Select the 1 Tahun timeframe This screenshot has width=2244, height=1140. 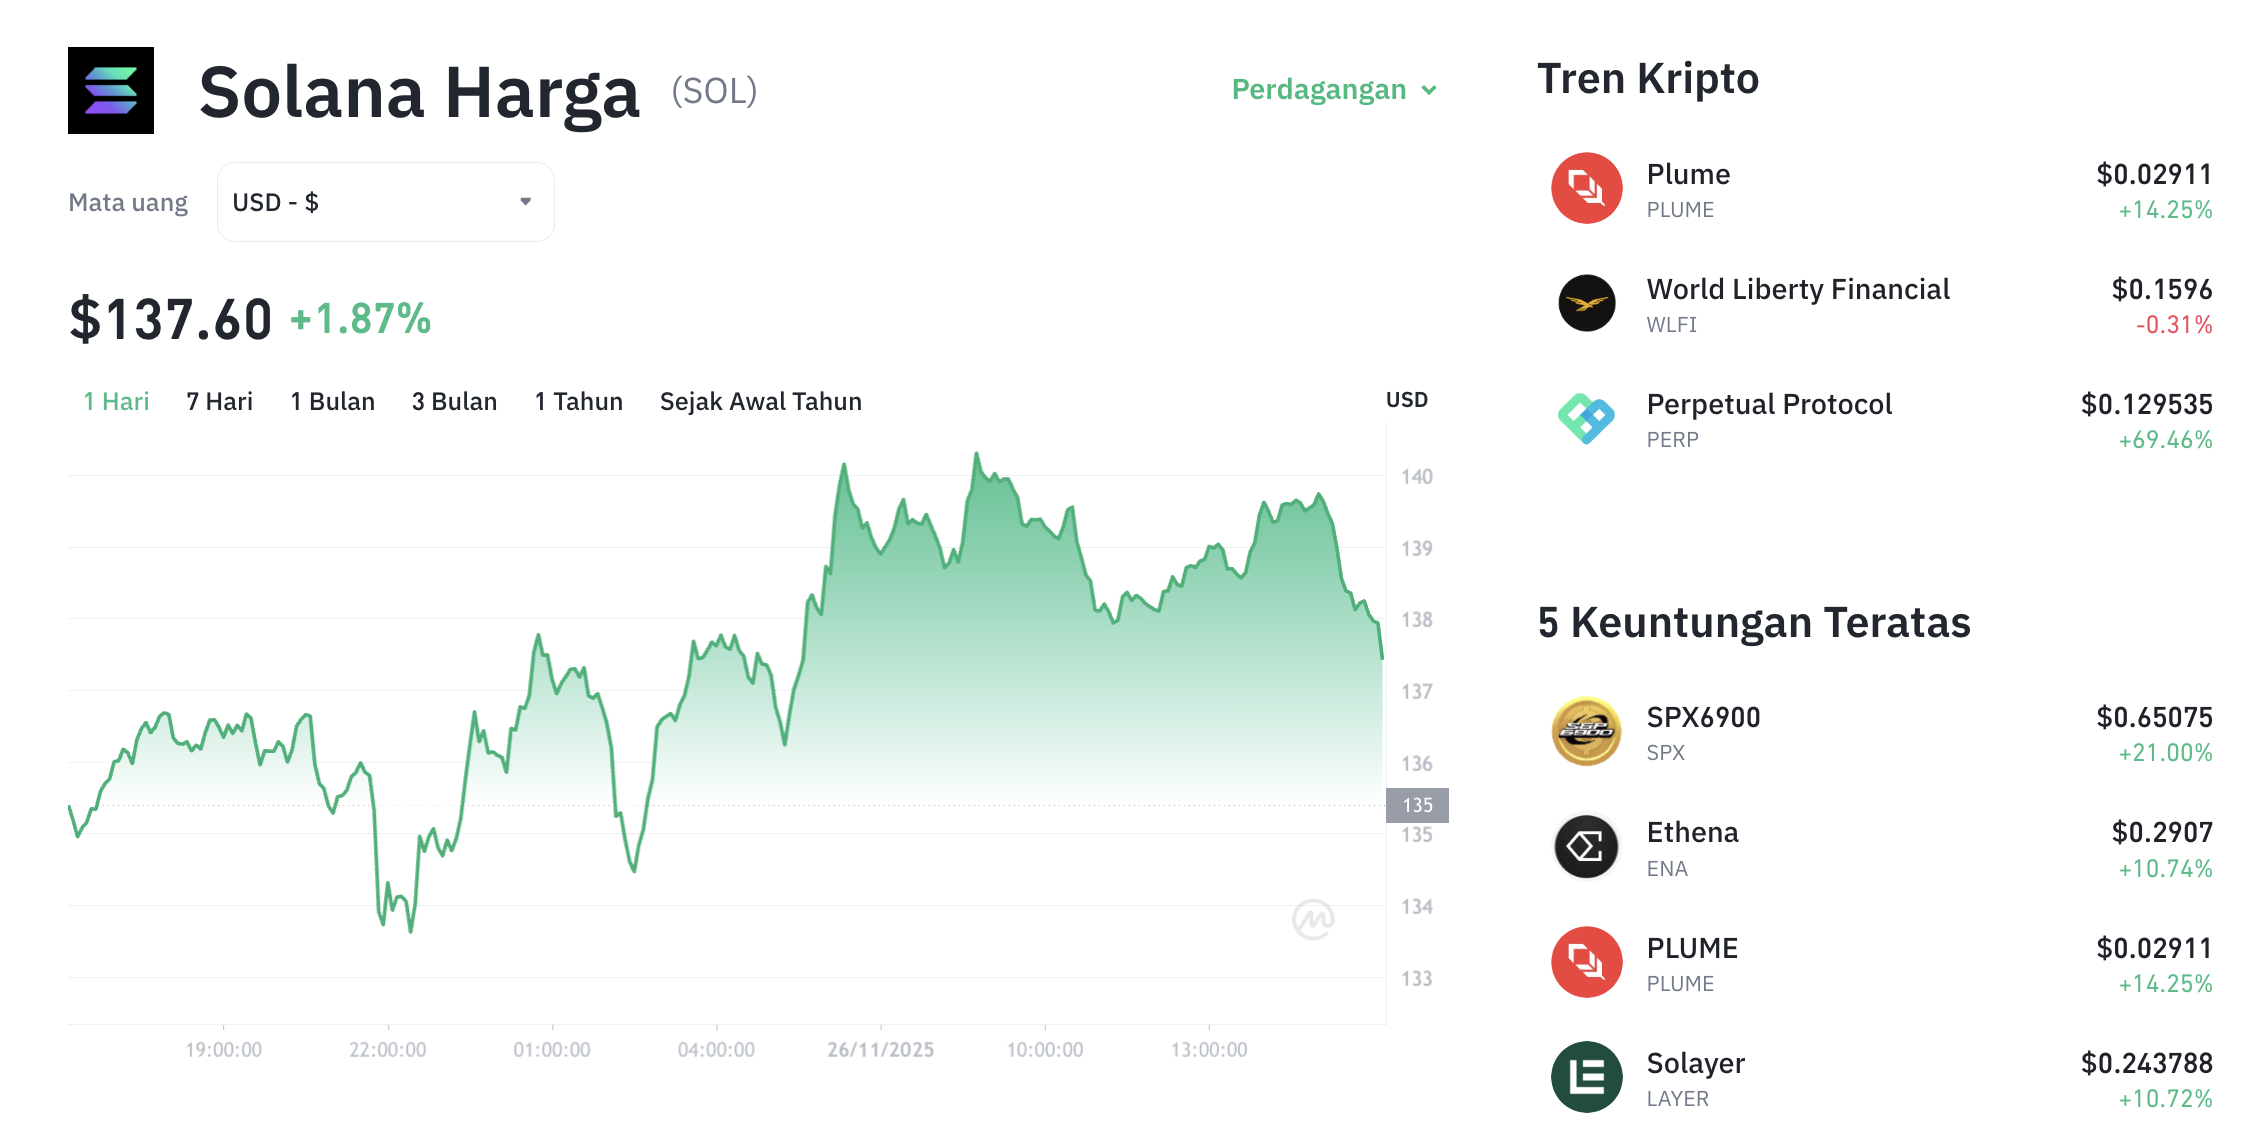[578, 401]
